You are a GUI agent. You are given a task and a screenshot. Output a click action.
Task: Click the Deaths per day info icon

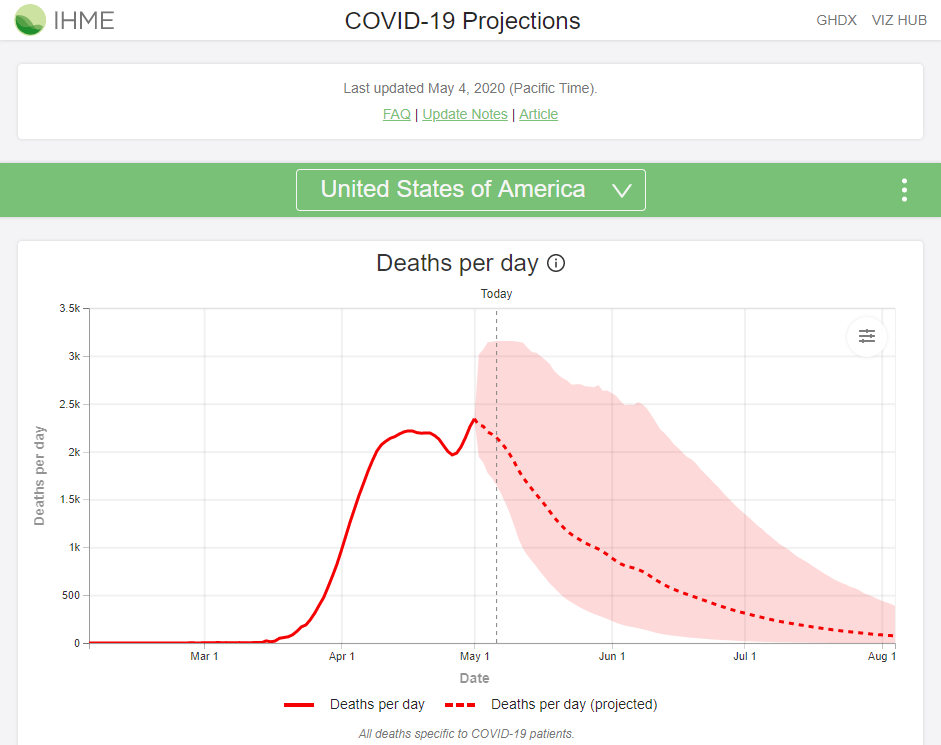[557, 264]
